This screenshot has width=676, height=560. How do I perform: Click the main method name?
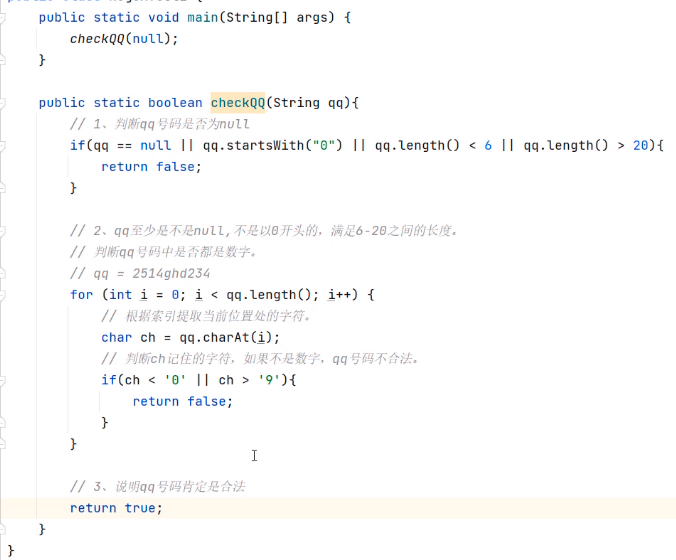[x=203, y=18]
